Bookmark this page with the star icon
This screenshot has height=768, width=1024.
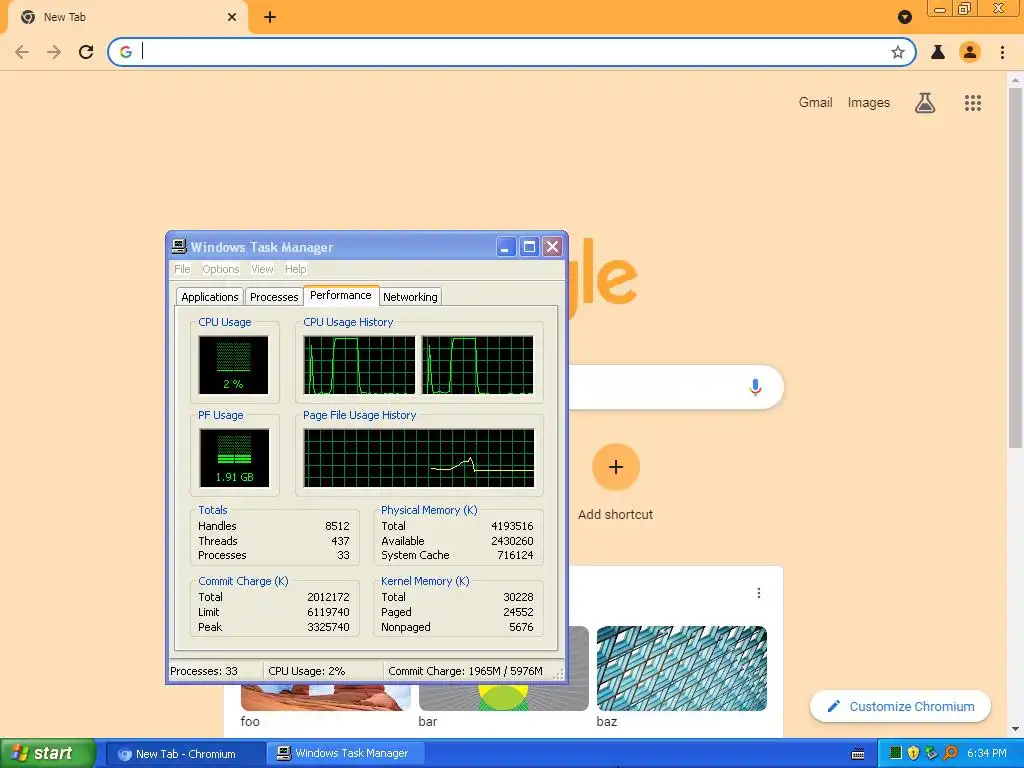point(898,52)
